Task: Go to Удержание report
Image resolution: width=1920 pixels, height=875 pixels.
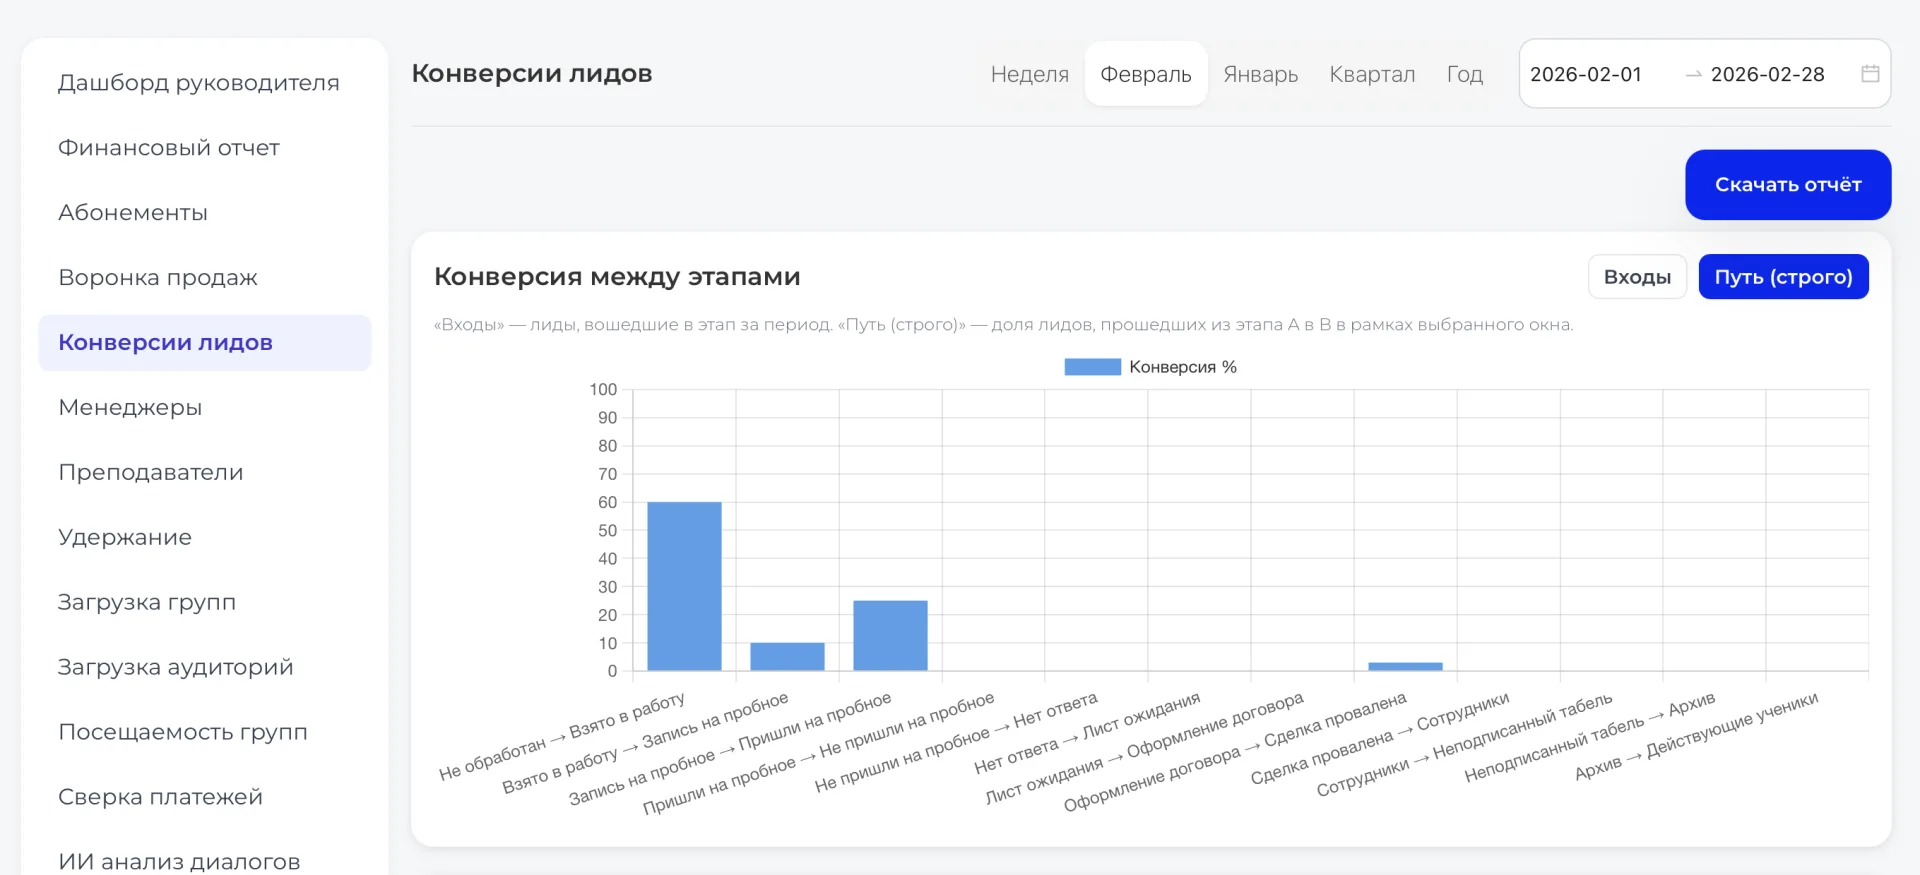Action: point(125,538)
